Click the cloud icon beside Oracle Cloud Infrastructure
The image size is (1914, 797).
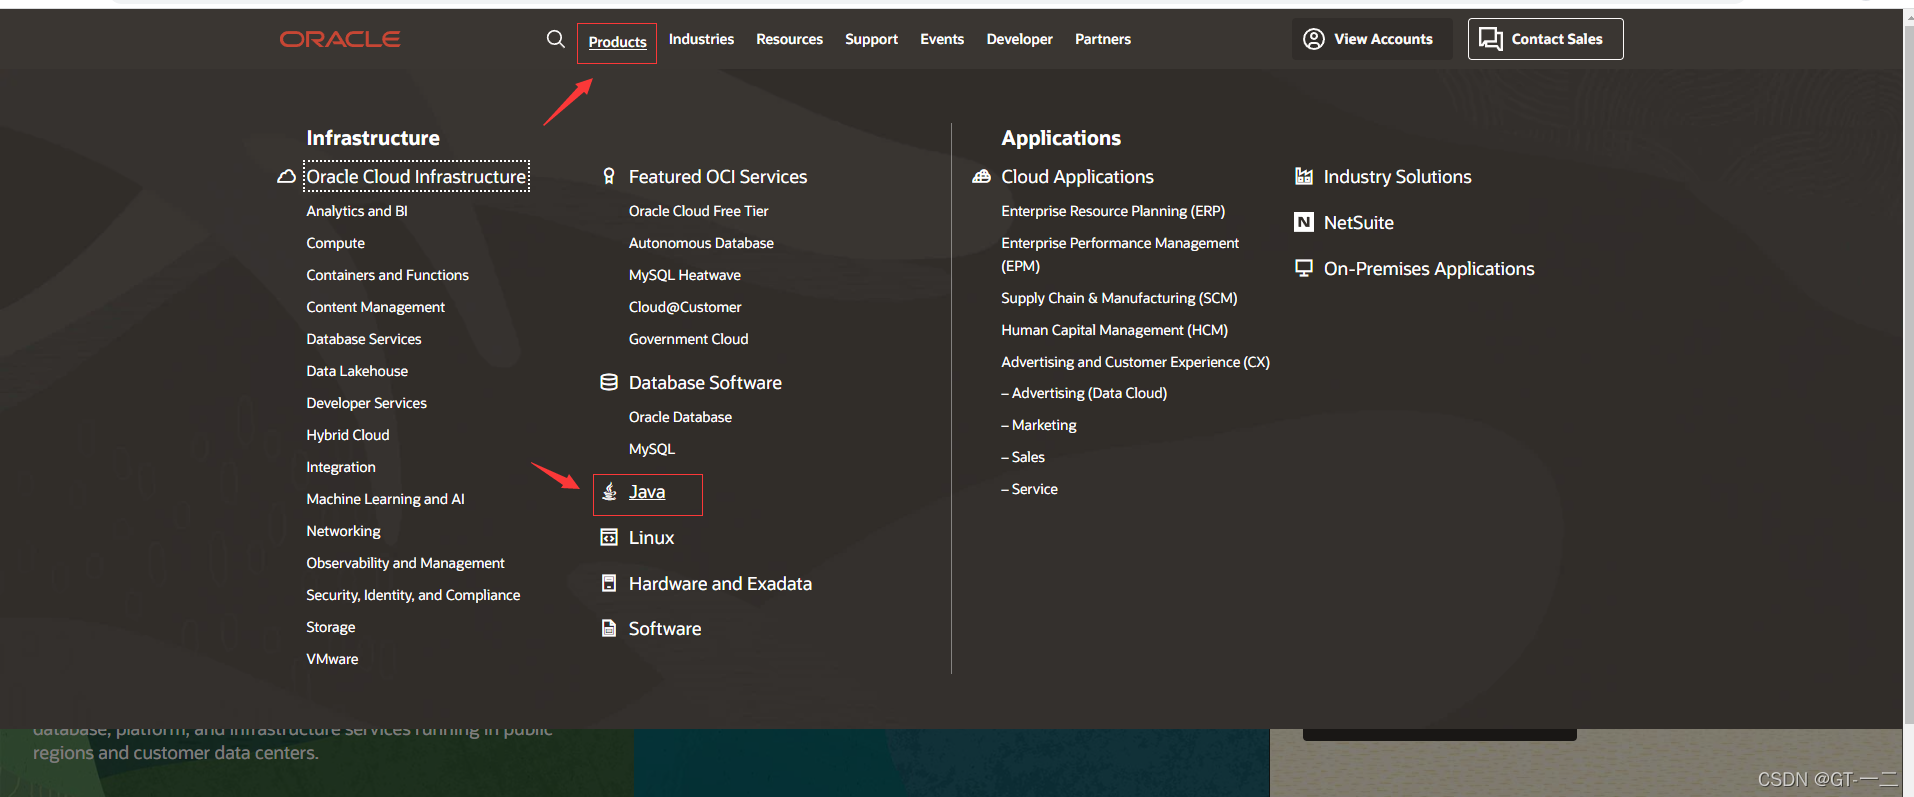pyautogui.click(x=286, y=177)
